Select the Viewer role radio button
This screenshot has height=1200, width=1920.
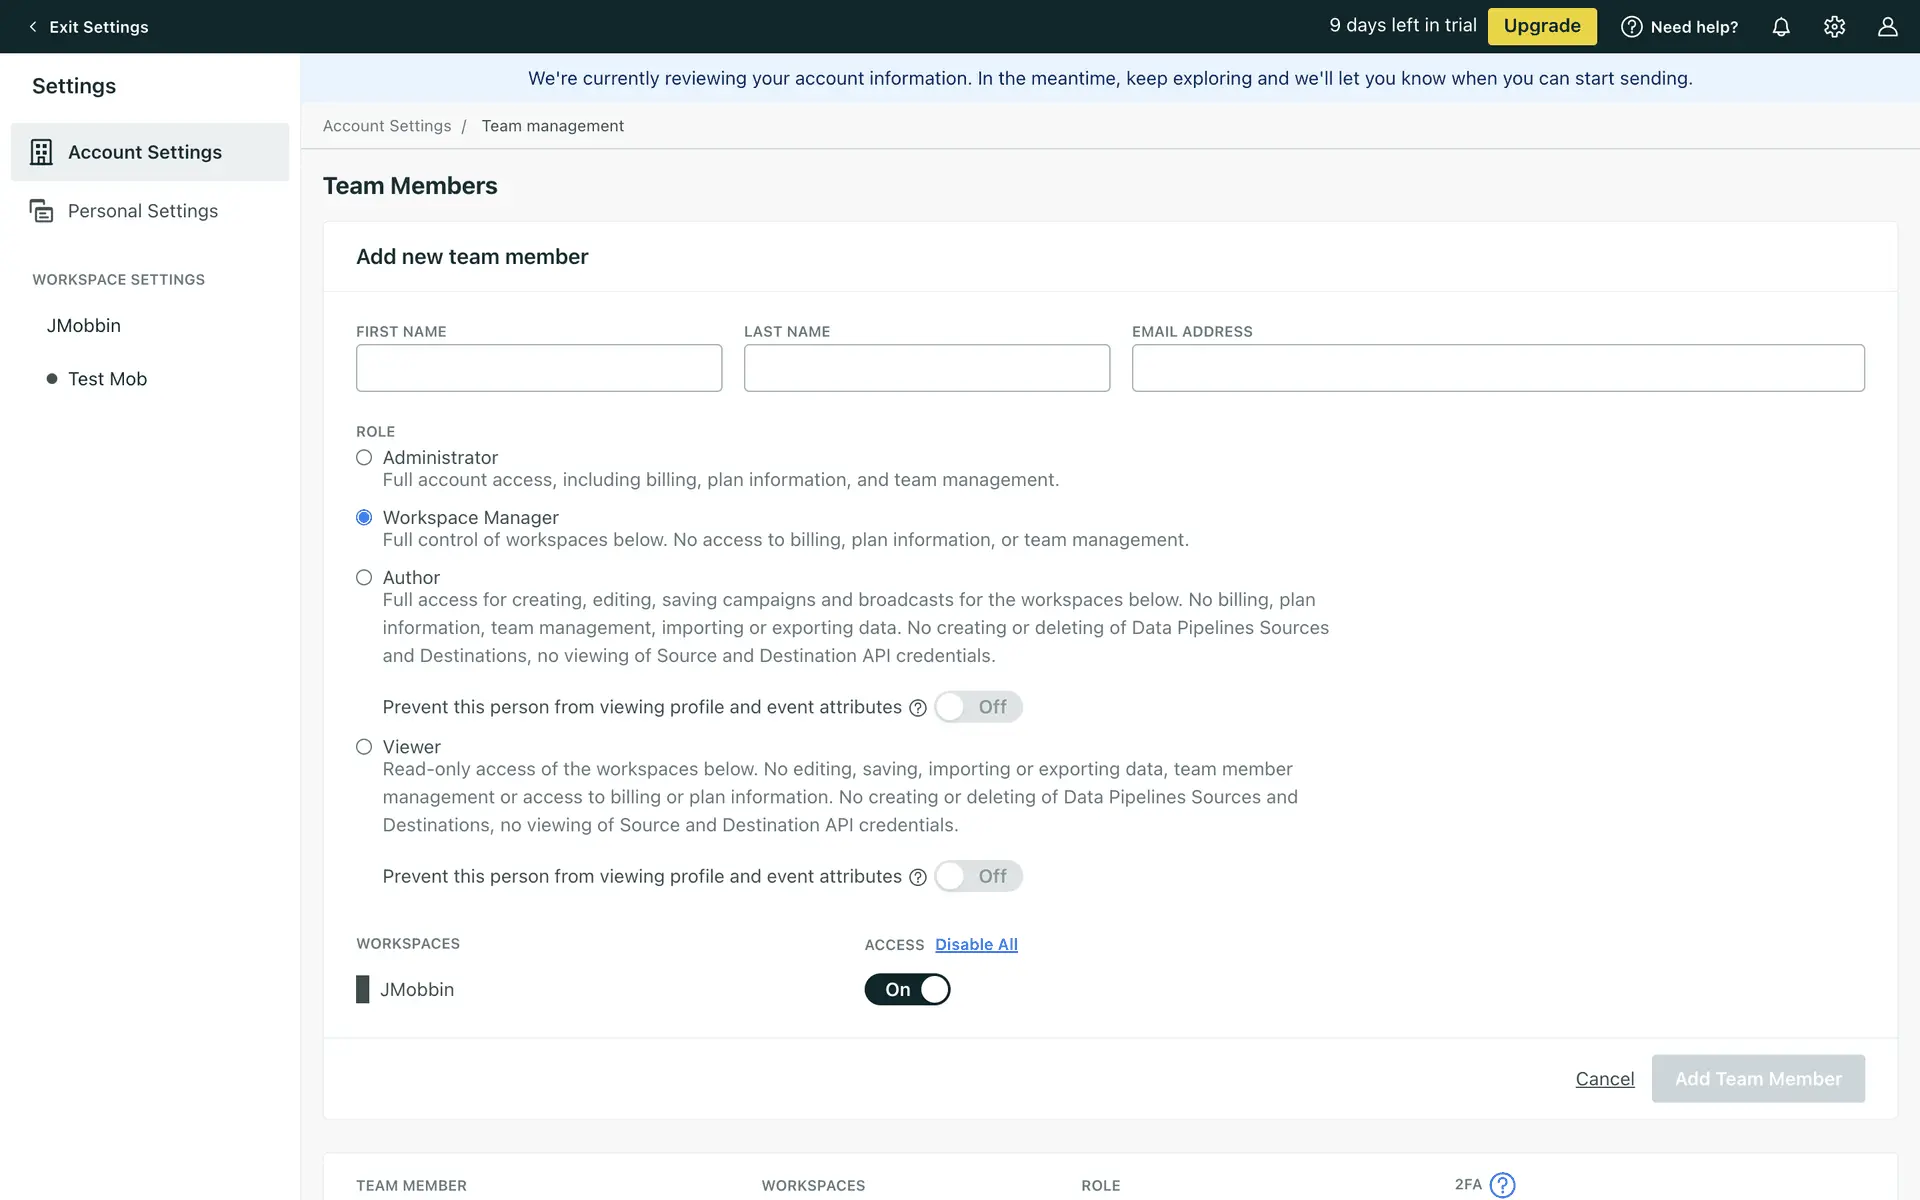pos(364,747)
